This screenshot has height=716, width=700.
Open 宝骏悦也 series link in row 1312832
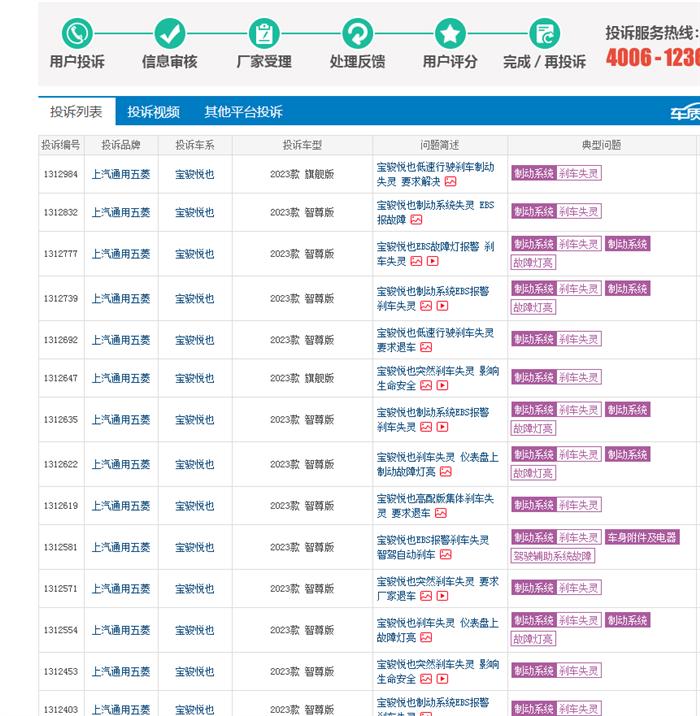(195, 213)
